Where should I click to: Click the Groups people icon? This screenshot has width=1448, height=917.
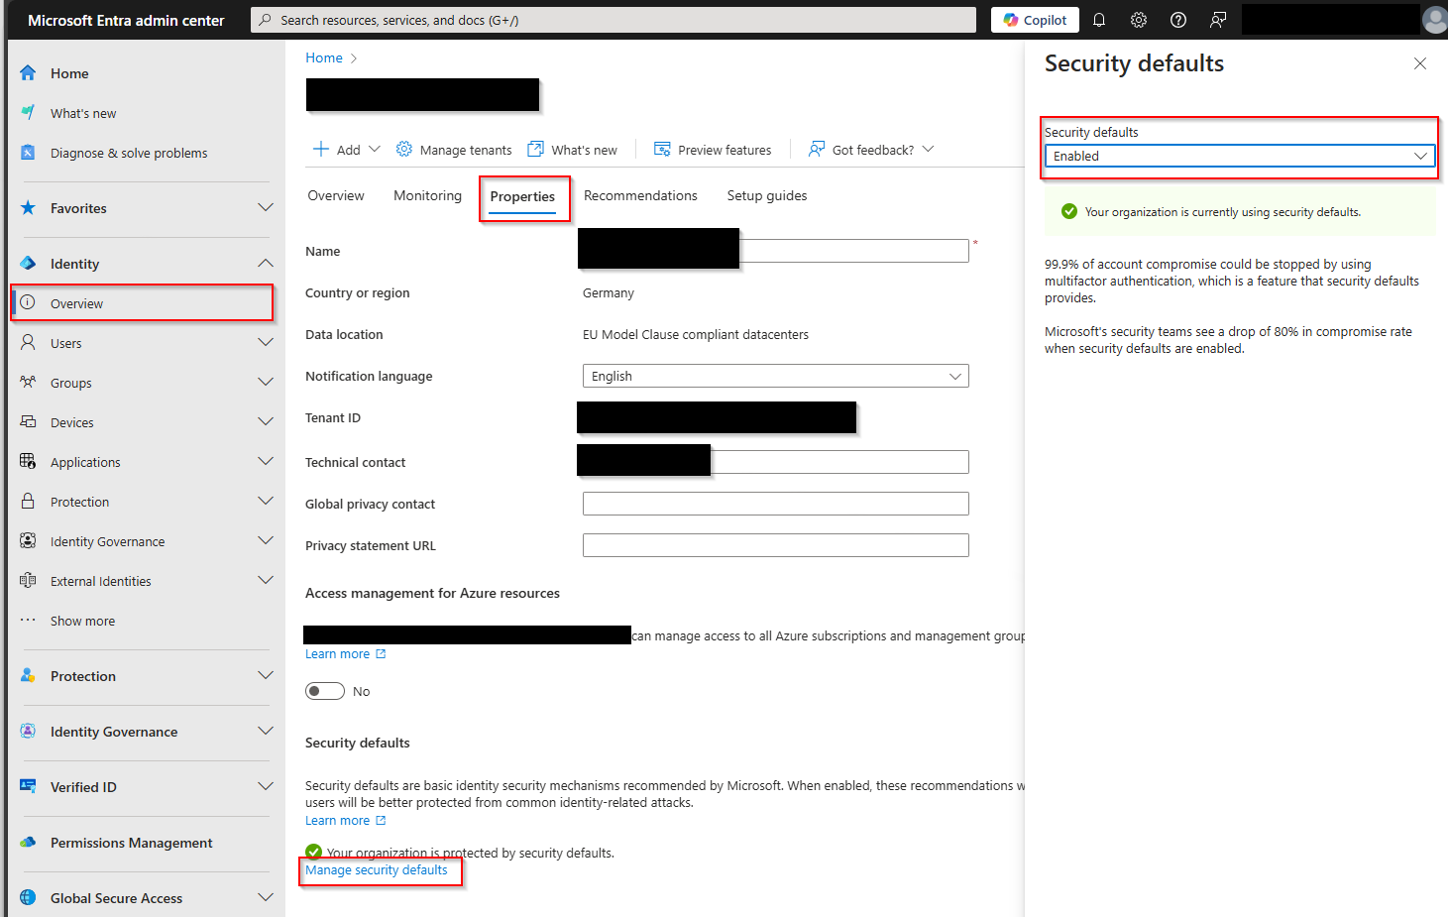(28, 382)
